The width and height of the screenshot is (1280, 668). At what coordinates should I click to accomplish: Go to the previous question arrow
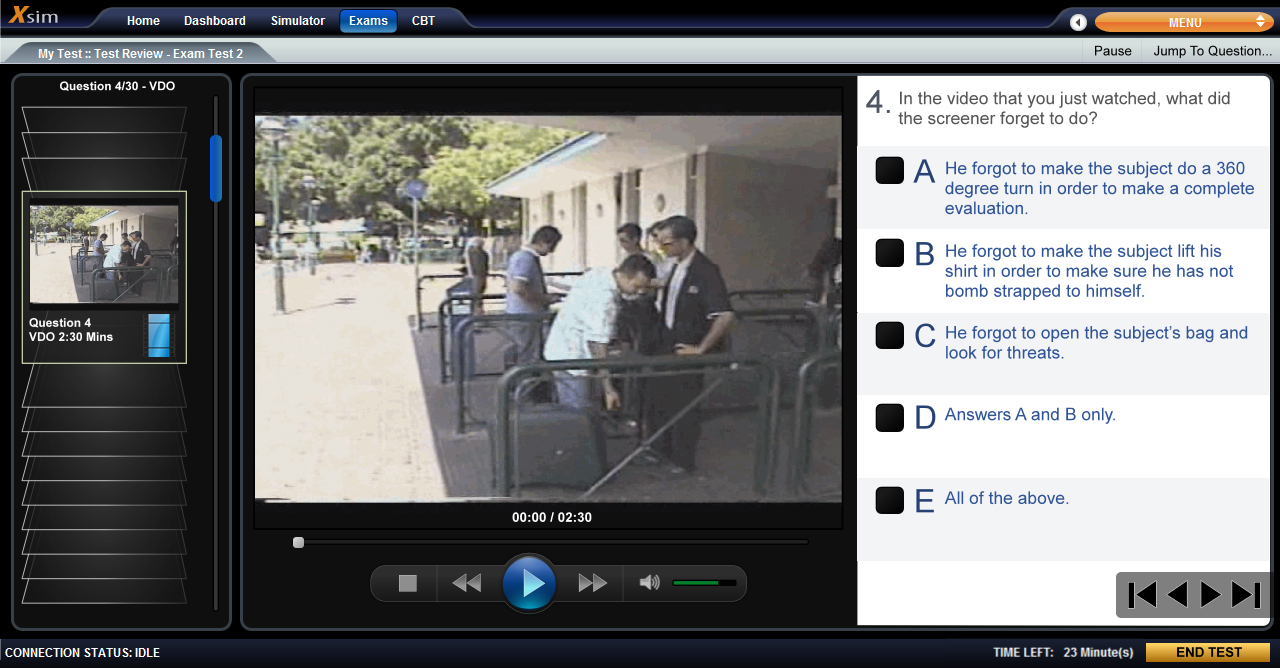1177,595
